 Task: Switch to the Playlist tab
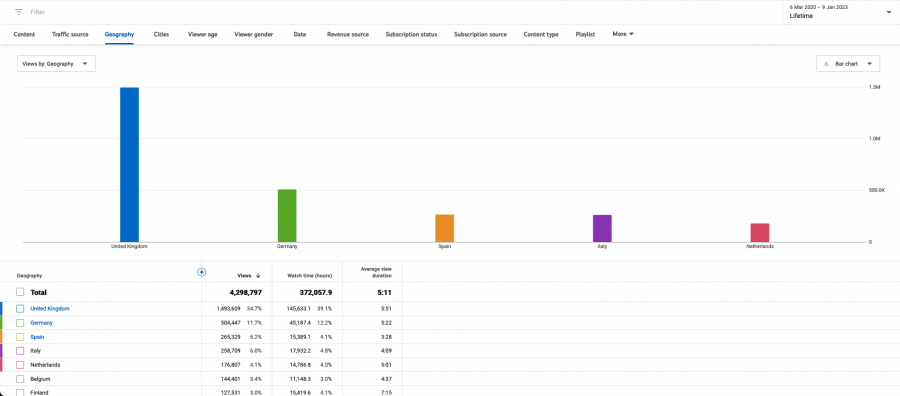(x=585, y=34)
